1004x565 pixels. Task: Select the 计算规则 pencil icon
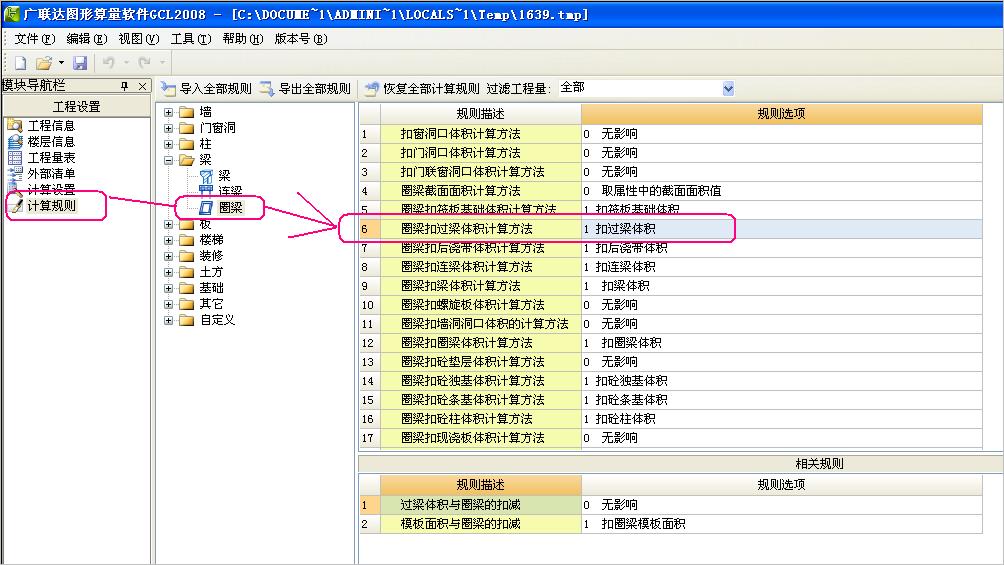point(16,206)
